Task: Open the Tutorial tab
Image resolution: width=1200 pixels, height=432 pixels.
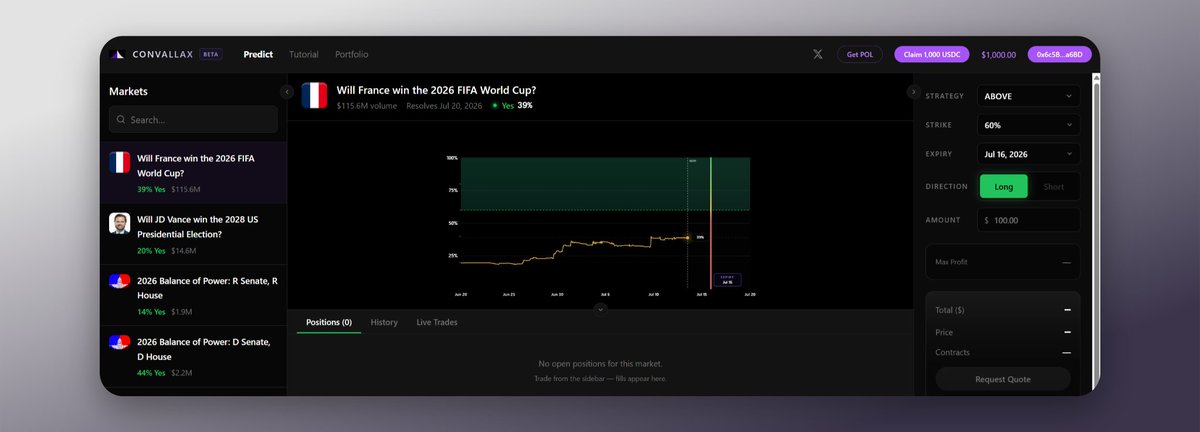Action: click(304, 54)
